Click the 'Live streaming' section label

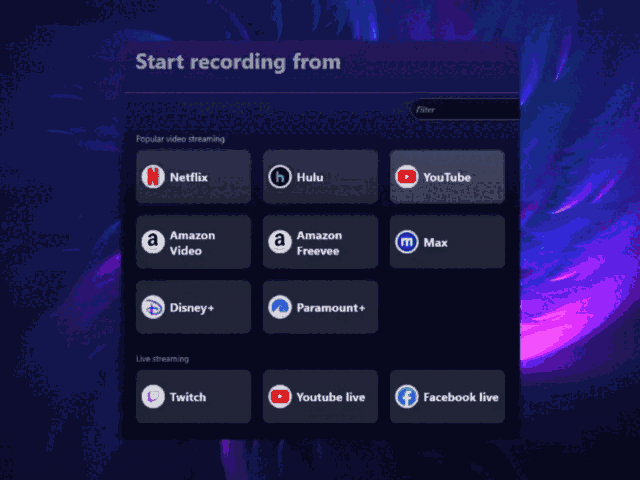pos(162,359)
